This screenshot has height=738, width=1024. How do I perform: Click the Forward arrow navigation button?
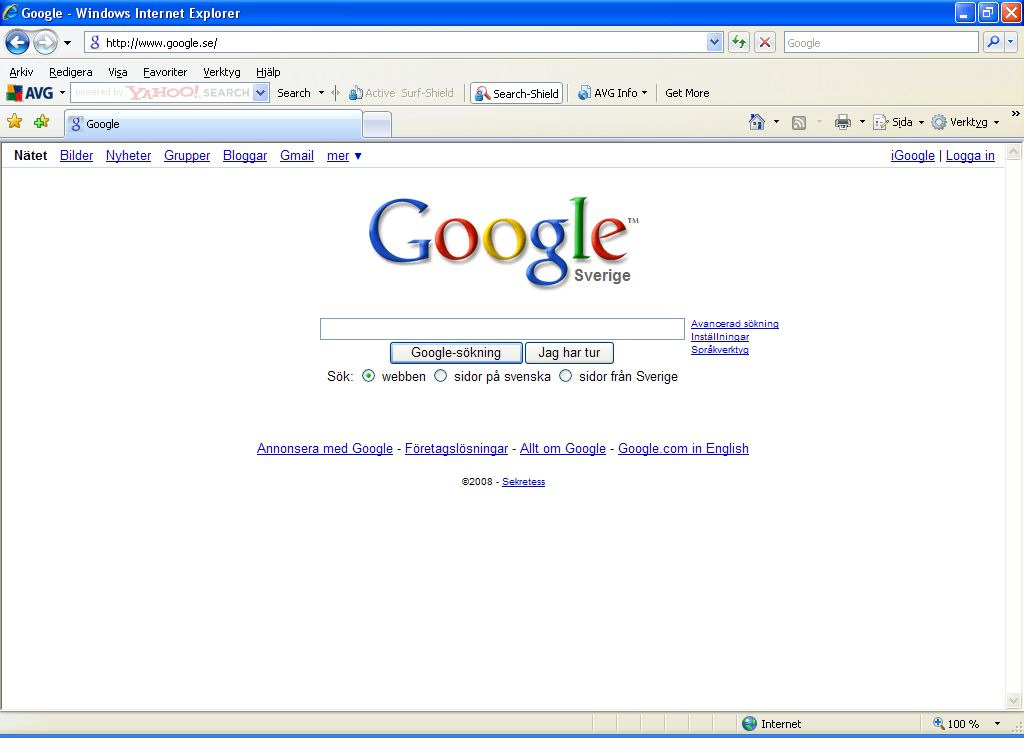[45, 43]
